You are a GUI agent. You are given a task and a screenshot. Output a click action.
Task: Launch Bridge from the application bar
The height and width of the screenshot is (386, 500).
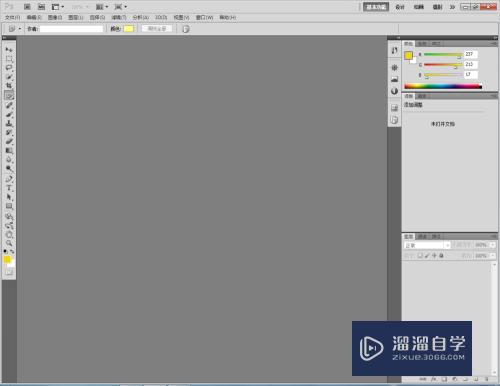pos(27,7)
